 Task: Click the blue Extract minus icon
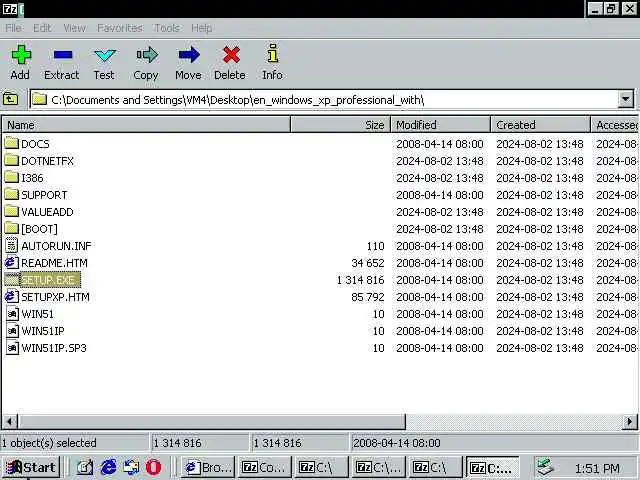pyautogui.click(x=63, y=55)
